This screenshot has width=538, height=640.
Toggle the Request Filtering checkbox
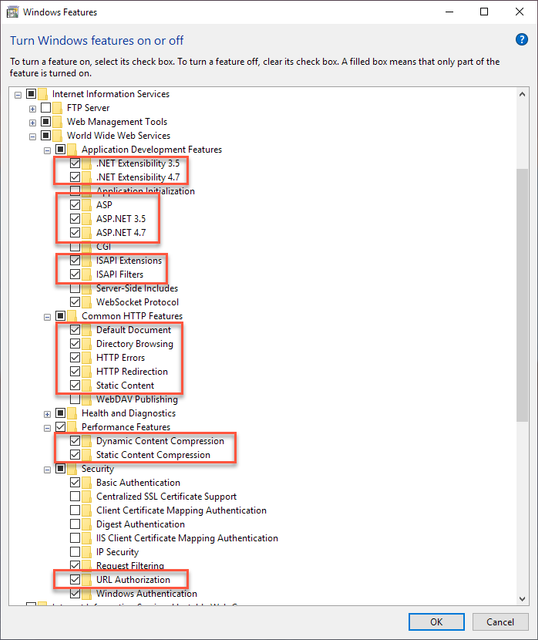75,565
